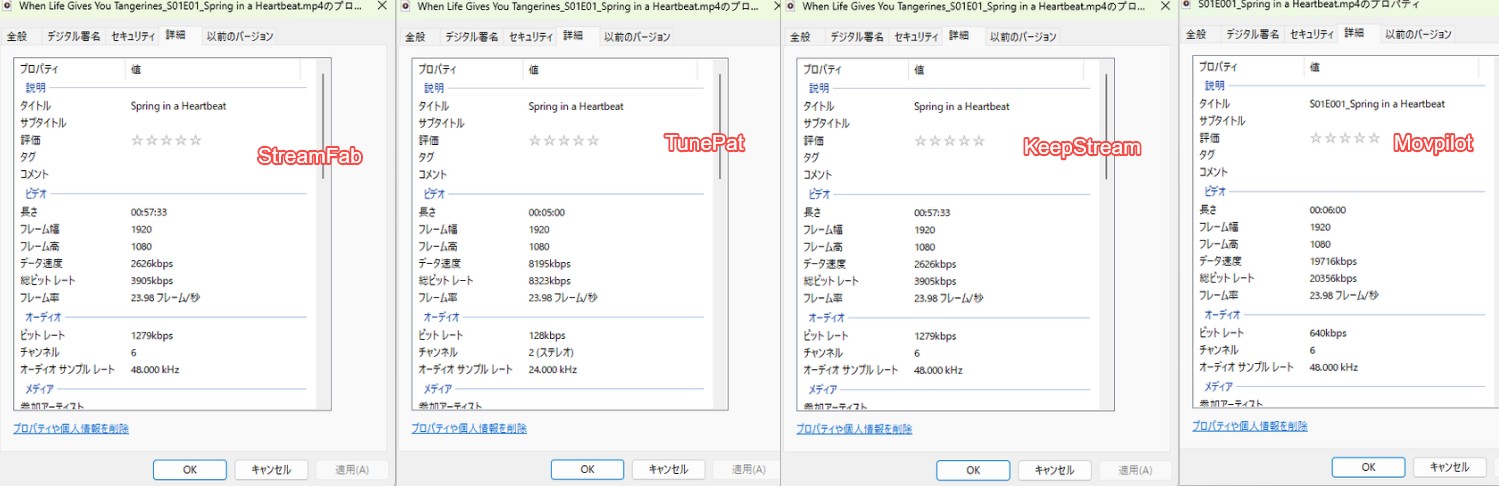Rate five stars in the StreamFab-labeled window
Viewport: 1499px width, 486px height.
point(195,140)
